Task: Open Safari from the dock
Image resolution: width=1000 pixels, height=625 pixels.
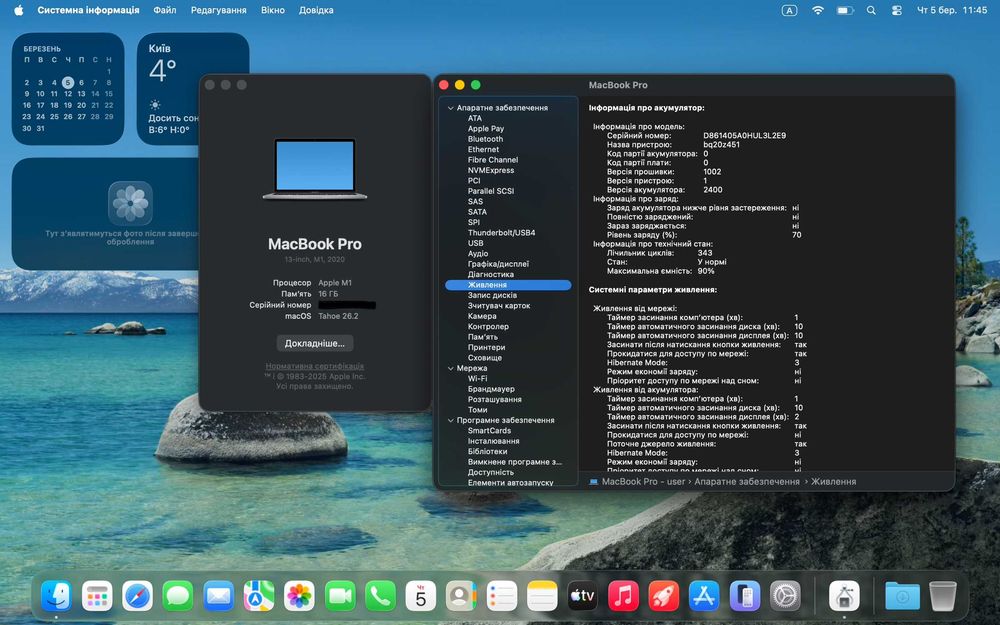Action: [x=137, y=596]
